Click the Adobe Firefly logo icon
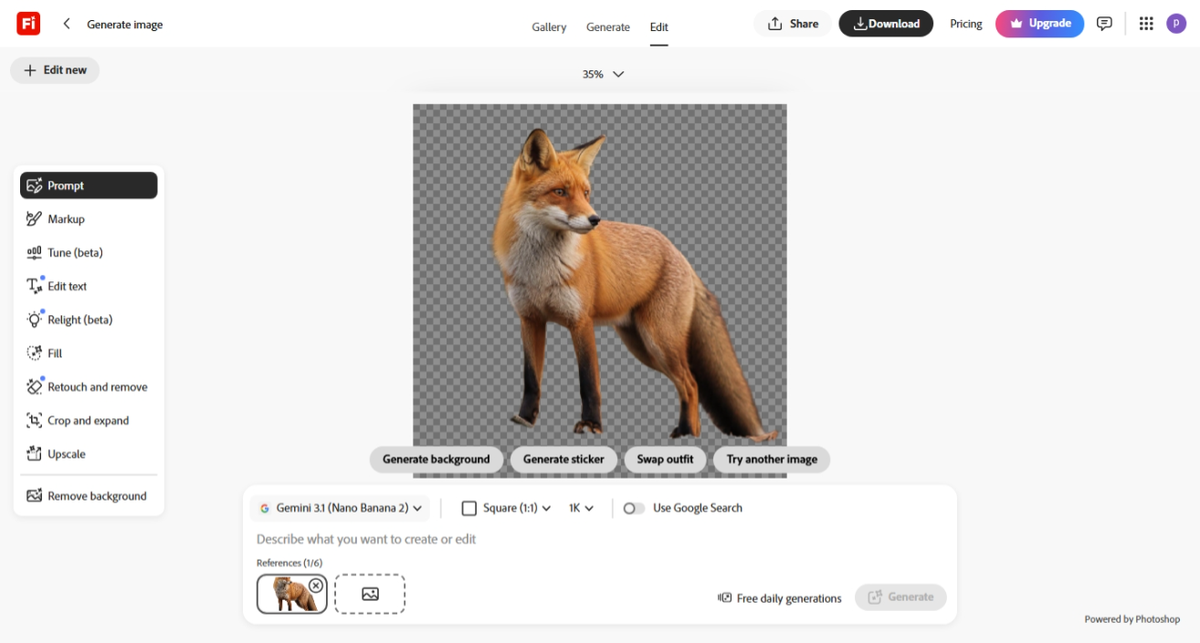The height and width of the screenshot is (643, 1200). click(28, 23)
